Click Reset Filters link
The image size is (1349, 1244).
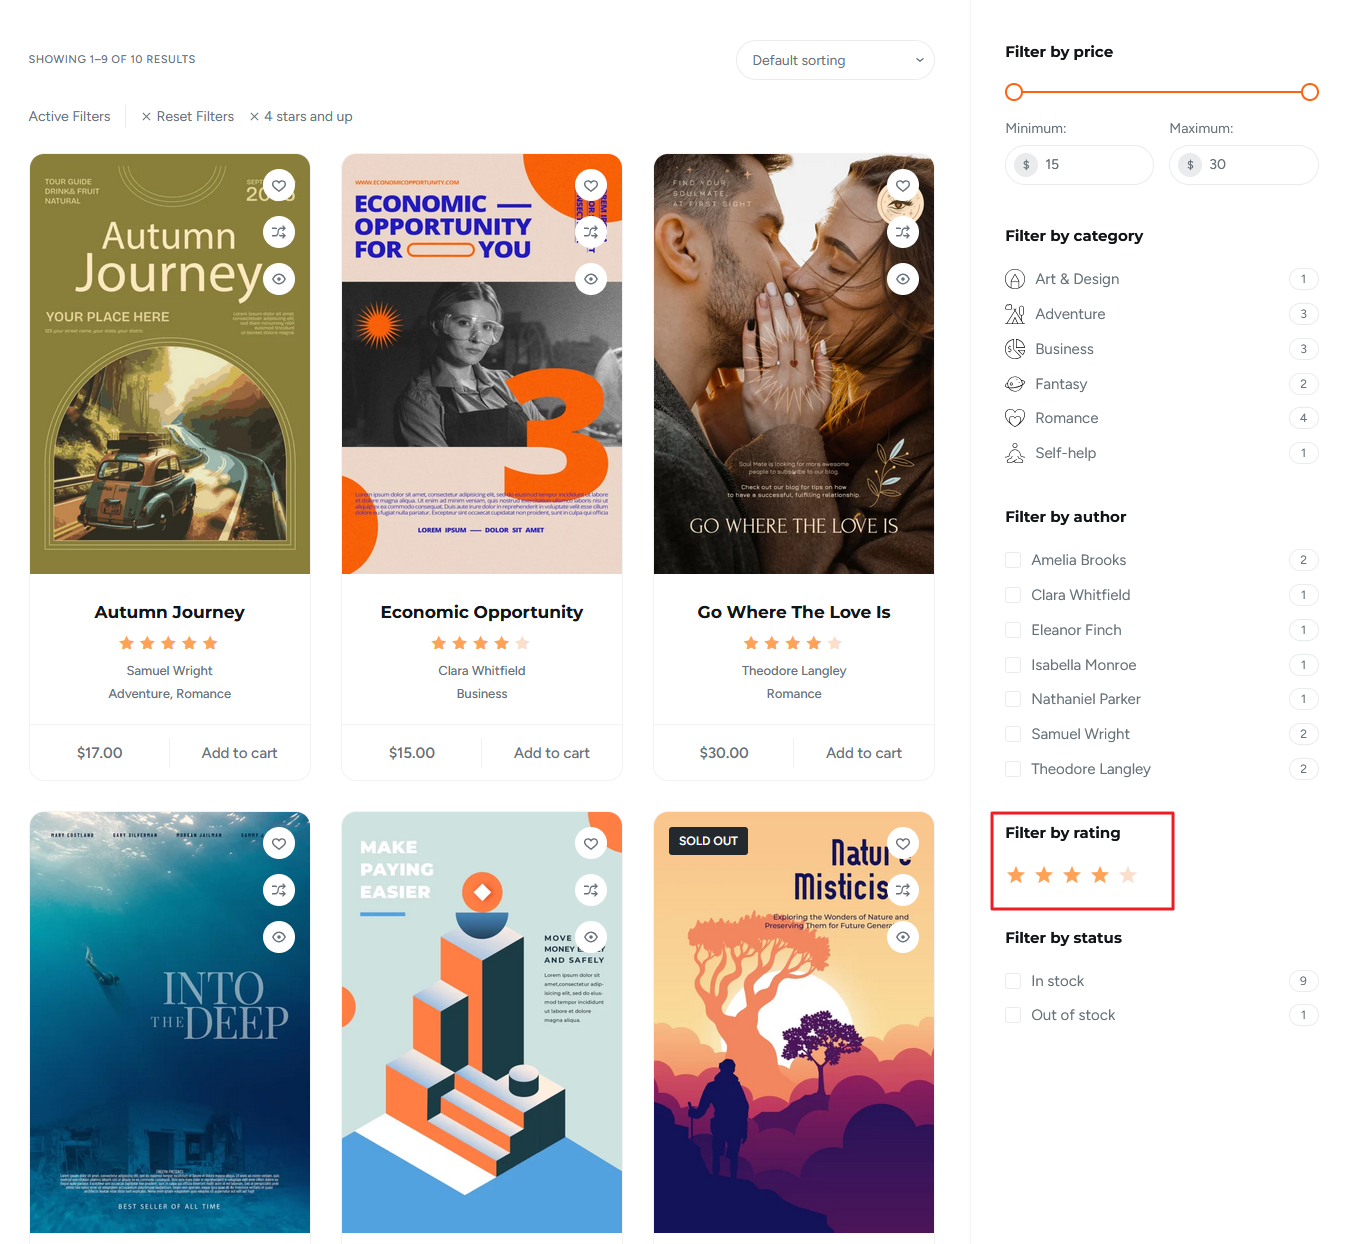(x=188, y=117)
